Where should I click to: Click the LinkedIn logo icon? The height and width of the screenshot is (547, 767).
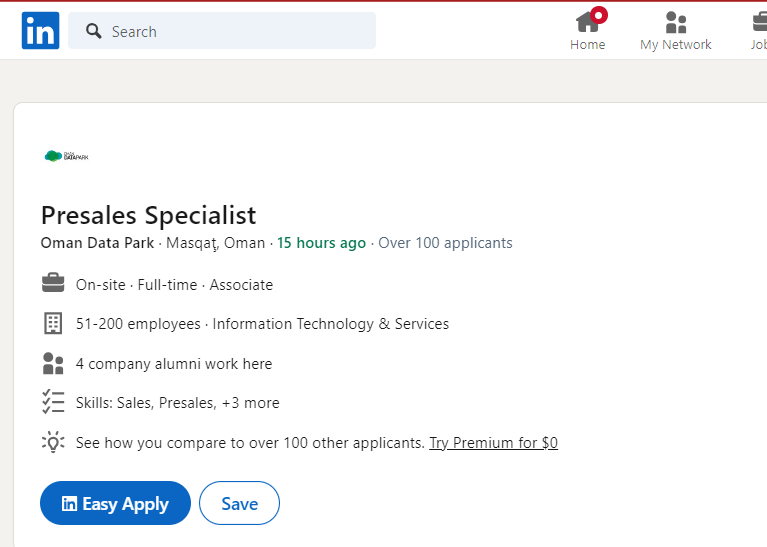pyautogui.click(x=40, y=31)
